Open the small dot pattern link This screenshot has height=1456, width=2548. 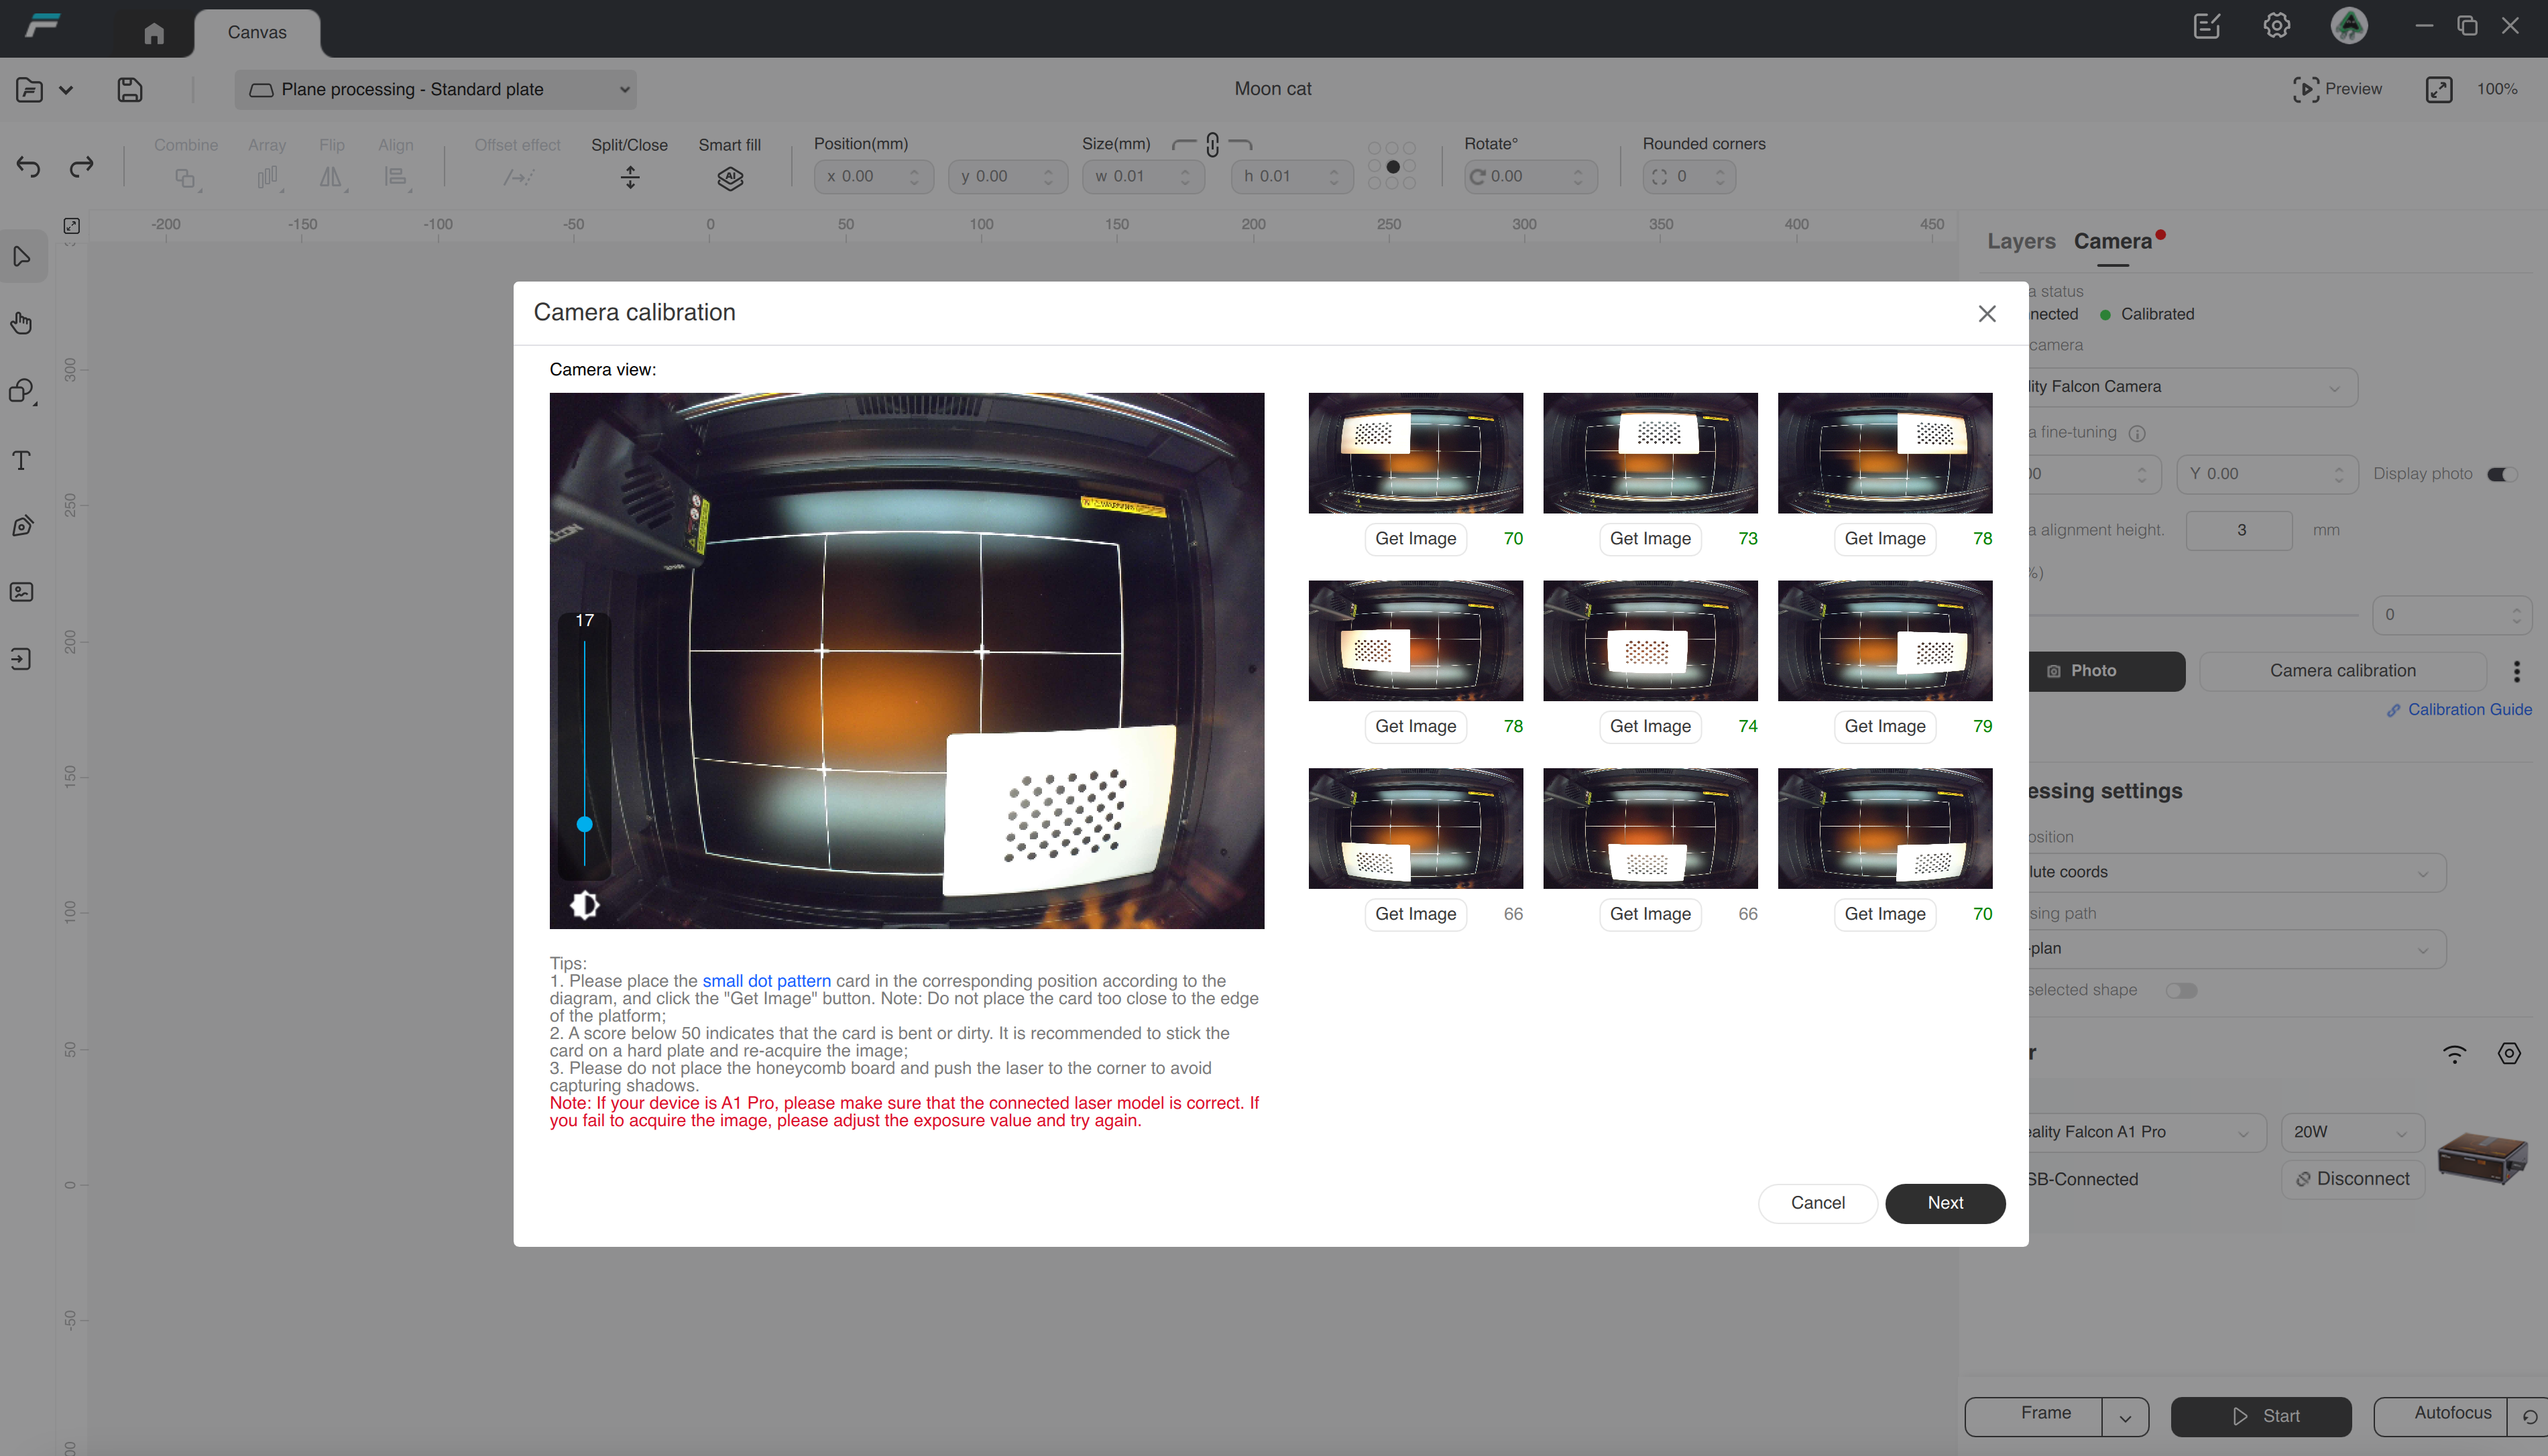tap(766, 981)
